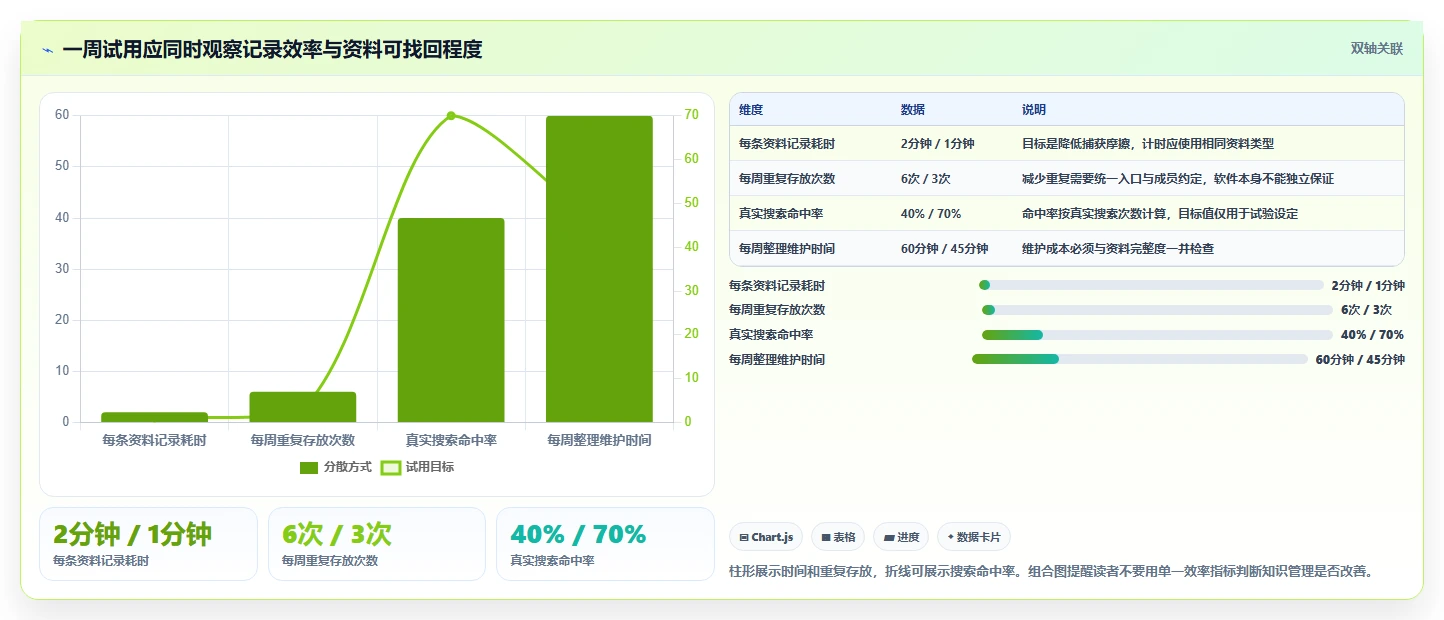1444x620 pixels.
Task: Click x-axis label 每条资料记录耗时
Action: click(155, 440)
